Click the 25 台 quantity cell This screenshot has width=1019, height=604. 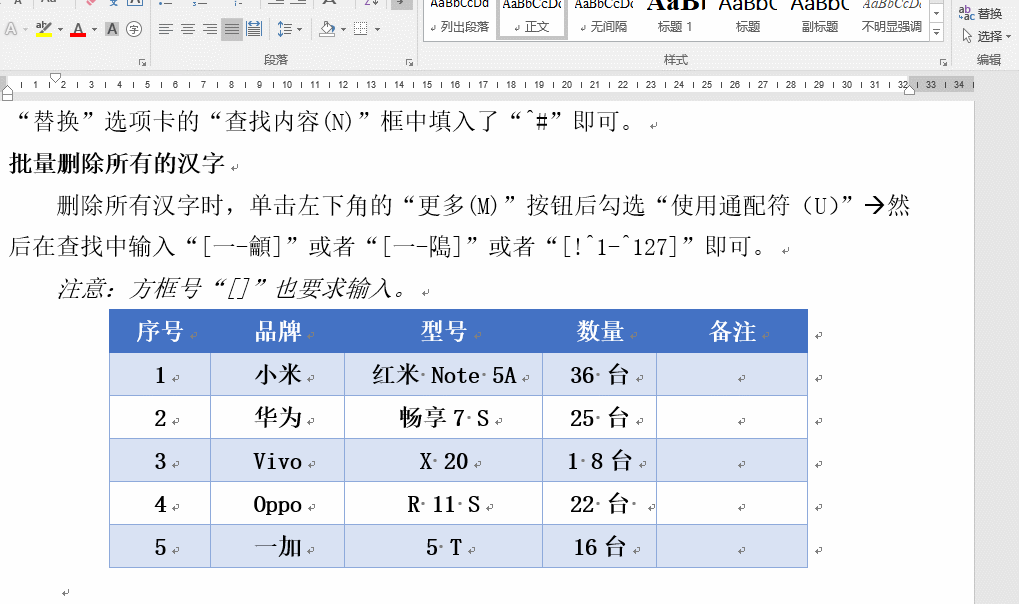[599, 417]
